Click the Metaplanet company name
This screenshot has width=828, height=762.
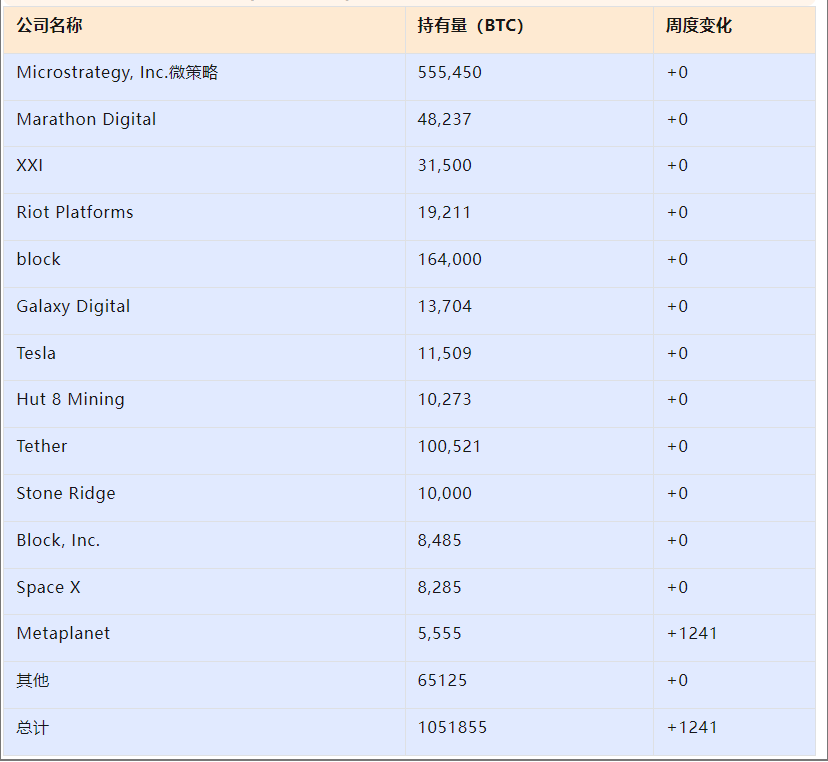coord(63,633)
